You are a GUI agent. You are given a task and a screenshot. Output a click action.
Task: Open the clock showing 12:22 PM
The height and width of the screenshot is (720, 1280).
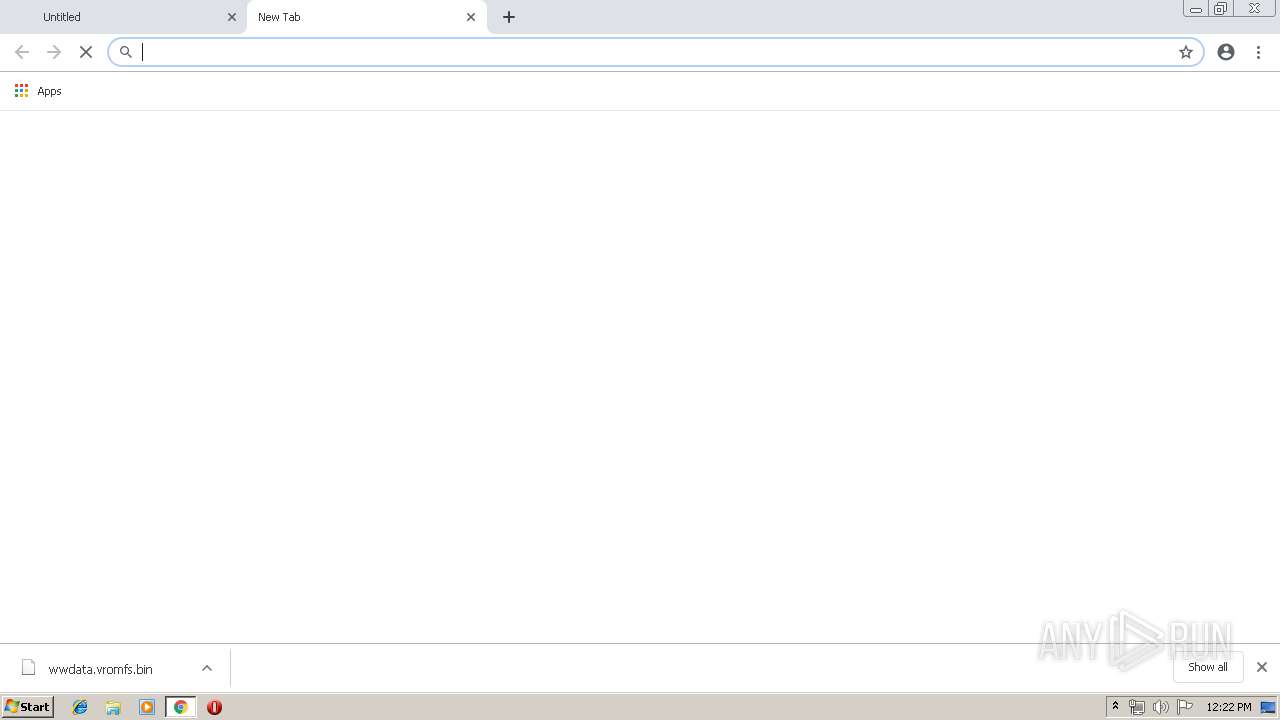pyautogui.click(x=1229, y=707)
